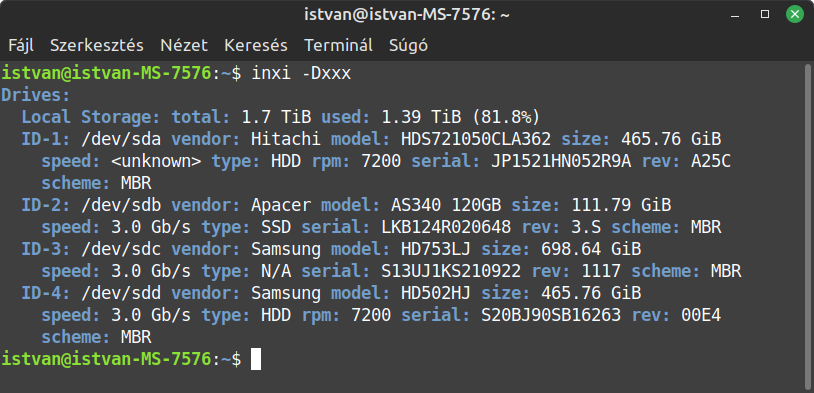Click the ID-2: label
This screenshot has width=814, height=393.
[46, 205]
